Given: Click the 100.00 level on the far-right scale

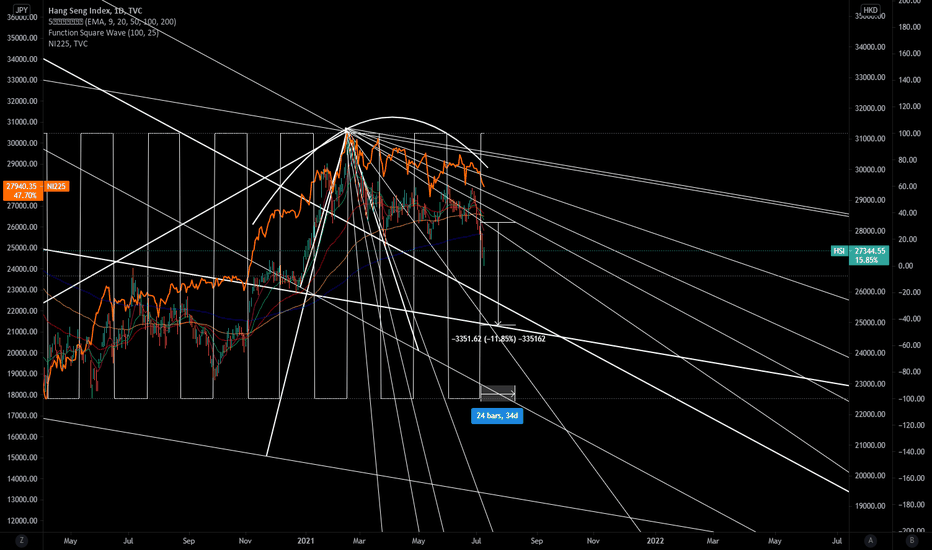Looking at the screenshot, I should tap(909, 134).
